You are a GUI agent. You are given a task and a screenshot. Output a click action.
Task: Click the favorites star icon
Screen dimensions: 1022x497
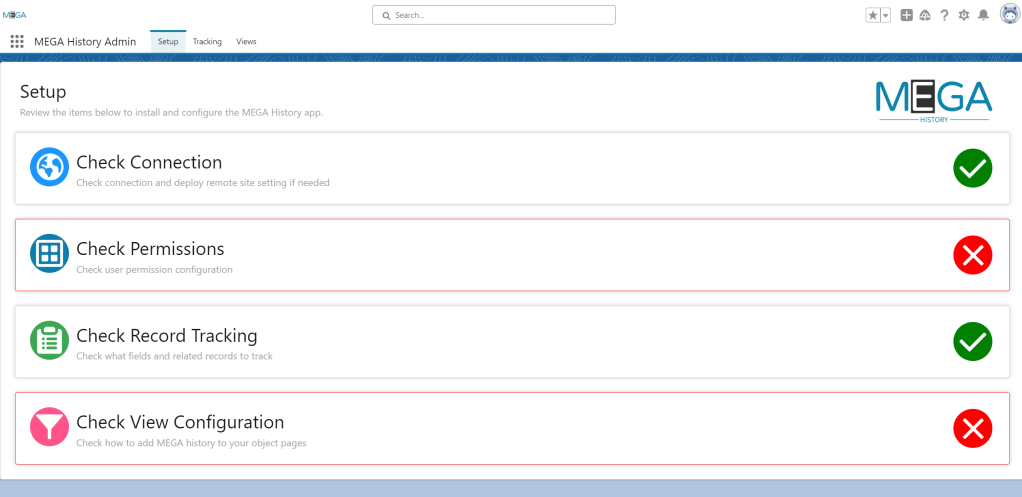(x=873, y=15)
